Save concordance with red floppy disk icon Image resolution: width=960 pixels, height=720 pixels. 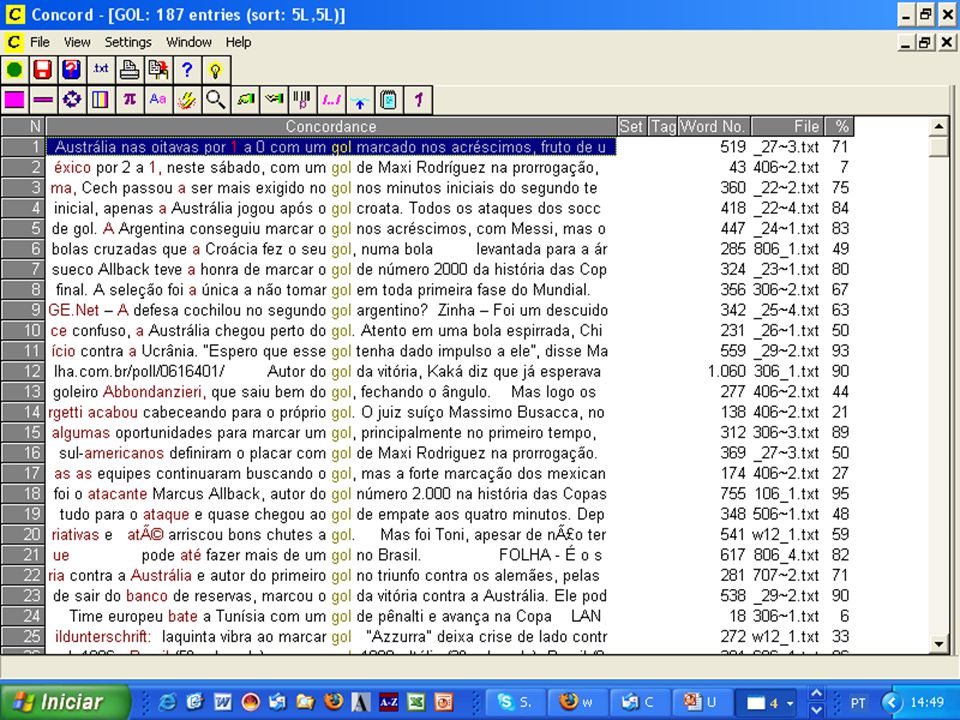[x=43, y=70]
